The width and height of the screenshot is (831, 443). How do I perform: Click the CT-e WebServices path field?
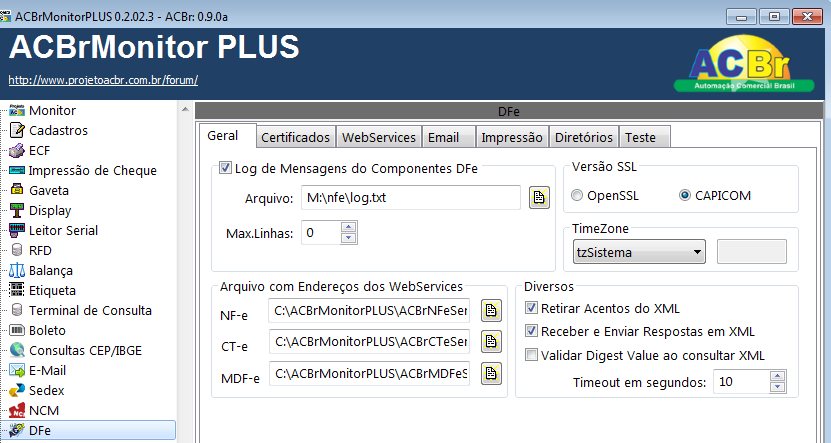click(369, 342)
